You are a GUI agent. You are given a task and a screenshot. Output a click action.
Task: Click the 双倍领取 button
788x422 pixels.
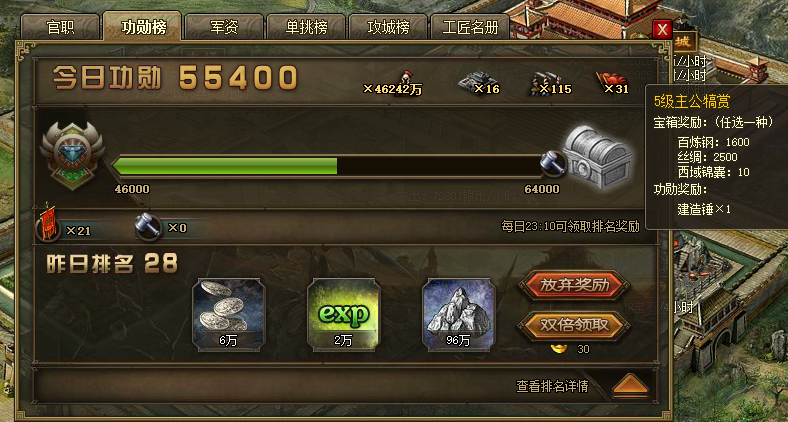coord(574,326)
